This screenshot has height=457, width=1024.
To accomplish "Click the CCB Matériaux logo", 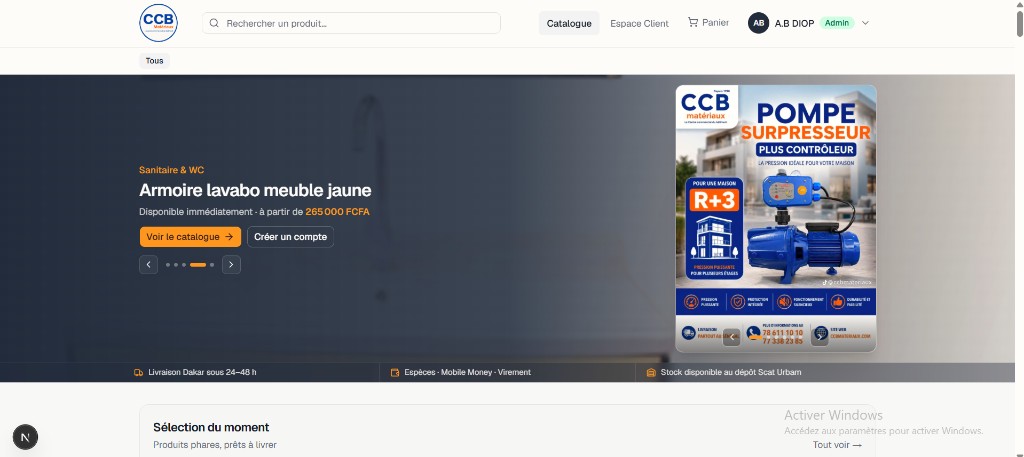I will tap(158, 23).
